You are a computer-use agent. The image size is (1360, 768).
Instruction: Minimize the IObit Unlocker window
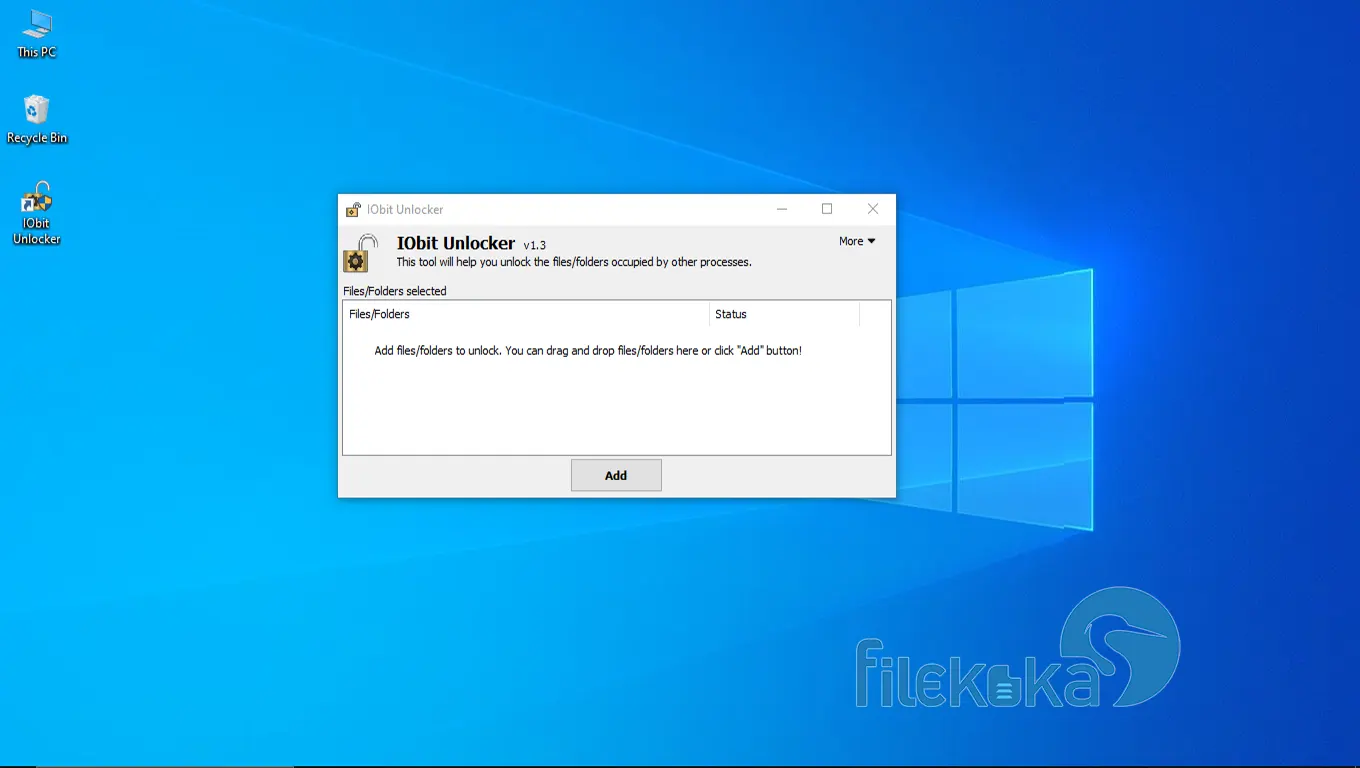click(x=782, y=209)
